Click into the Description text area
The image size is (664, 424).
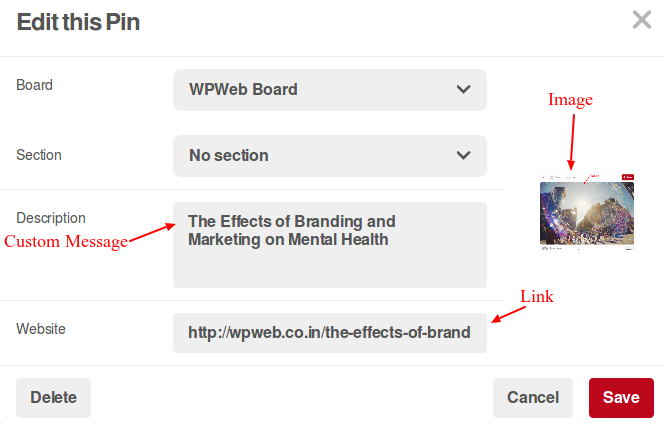tap(329, 260)
